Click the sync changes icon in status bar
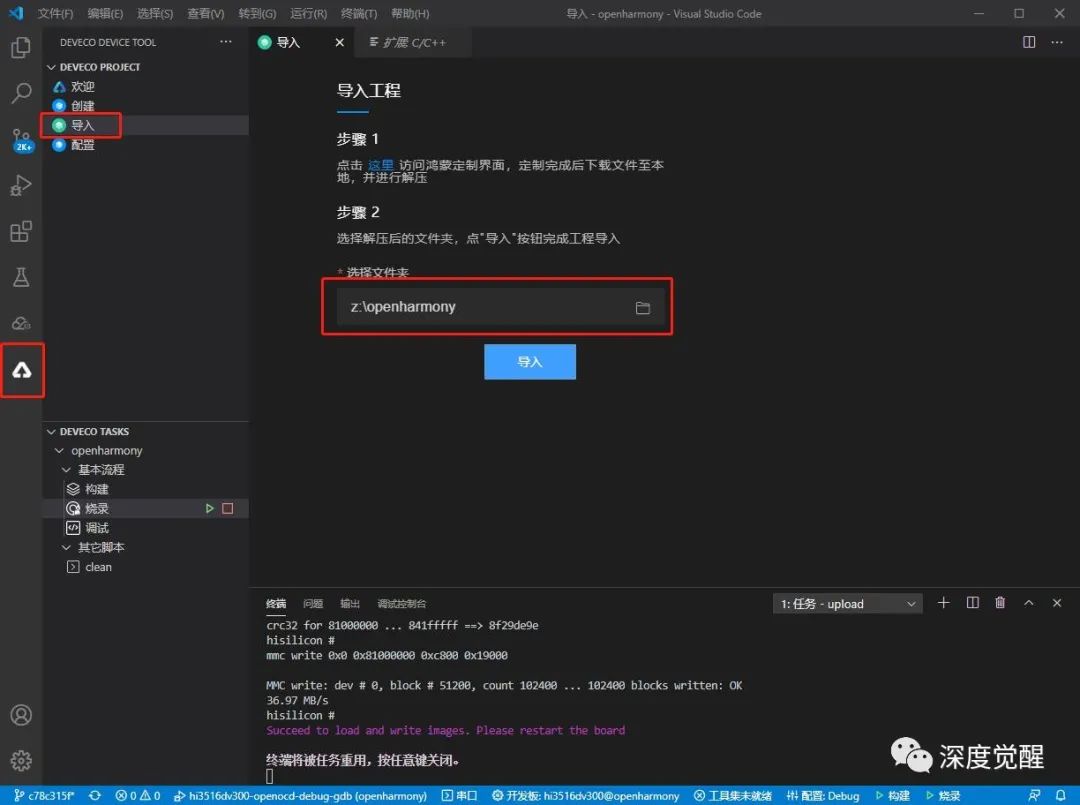 [94, 795]
